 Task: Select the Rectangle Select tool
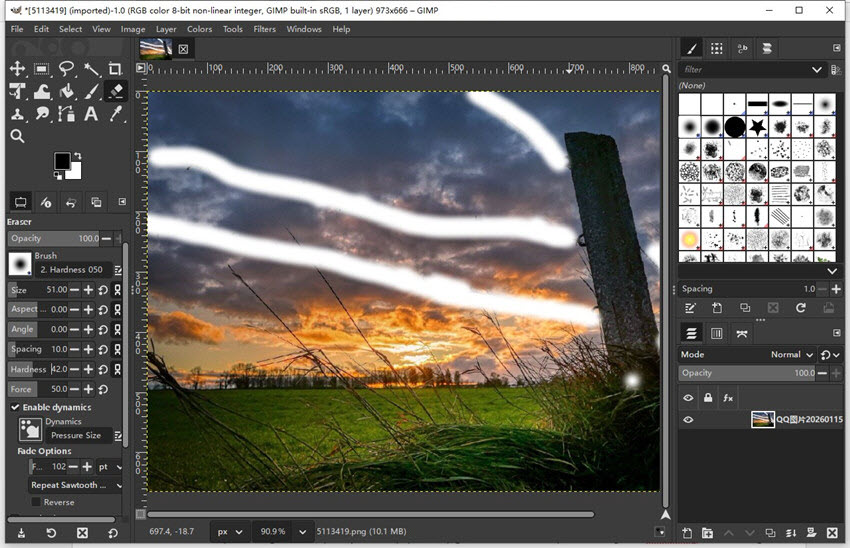click(x=42, y=69)
